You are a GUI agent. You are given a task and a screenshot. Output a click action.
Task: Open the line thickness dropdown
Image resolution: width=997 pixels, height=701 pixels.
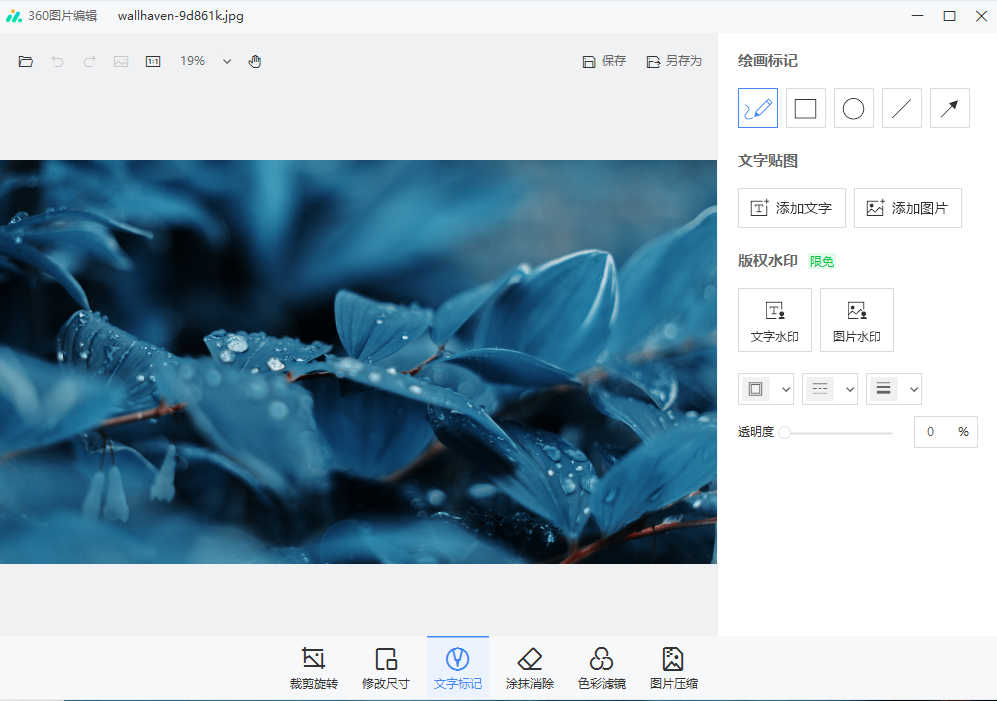tap(893, 389)
